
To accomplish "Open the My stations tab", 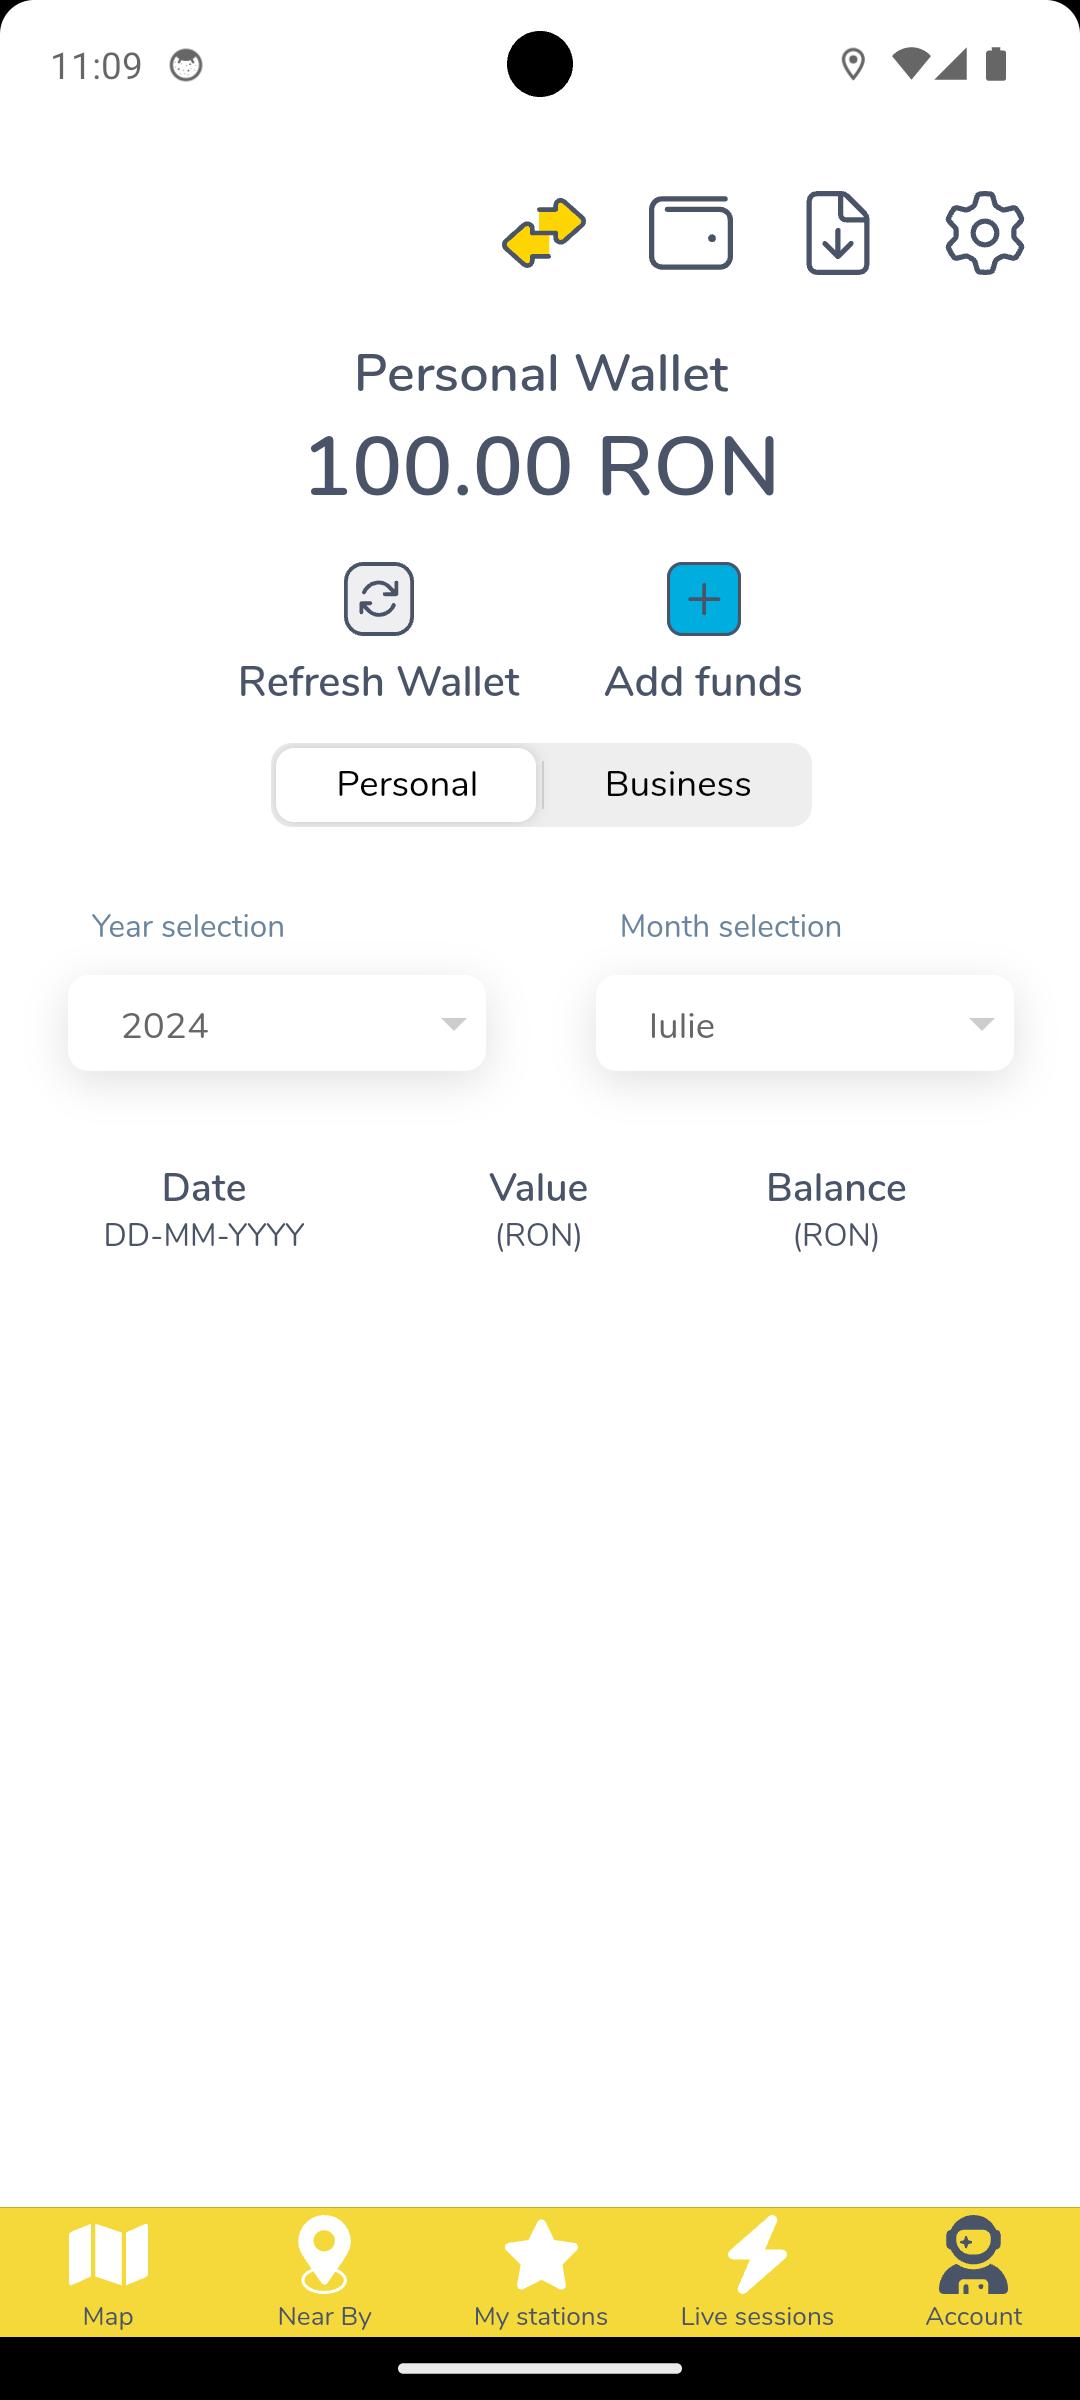I will tap(541, 2272).
